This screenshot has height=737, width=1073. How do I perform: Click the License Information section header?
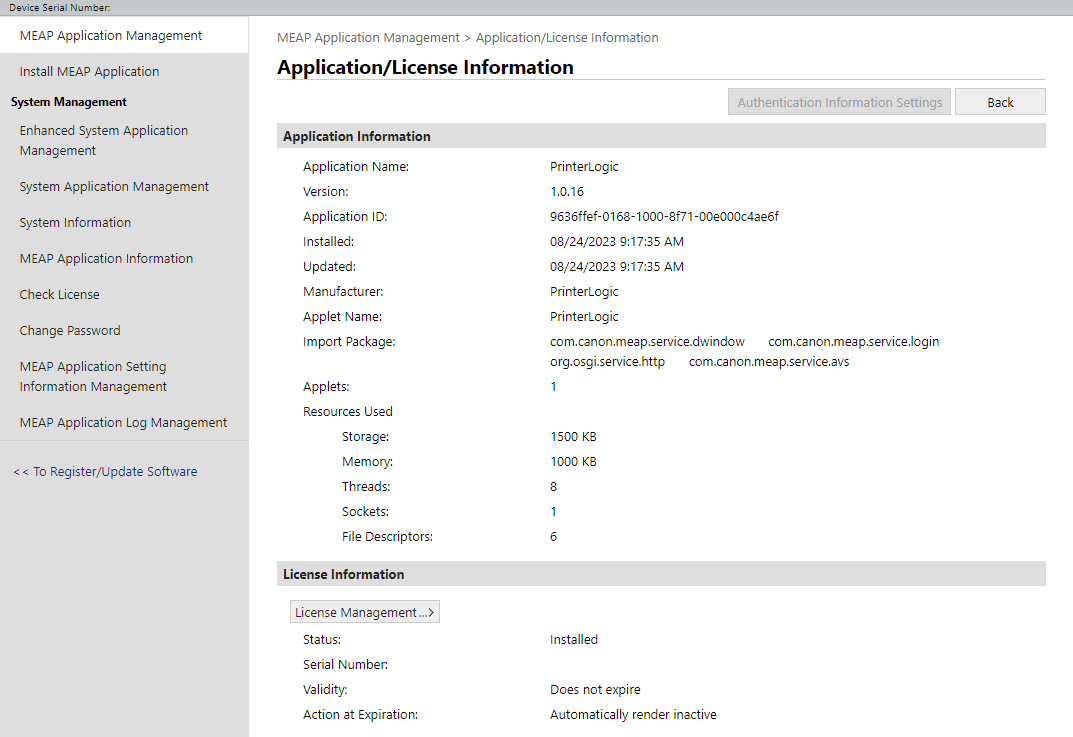coord(661,574)
